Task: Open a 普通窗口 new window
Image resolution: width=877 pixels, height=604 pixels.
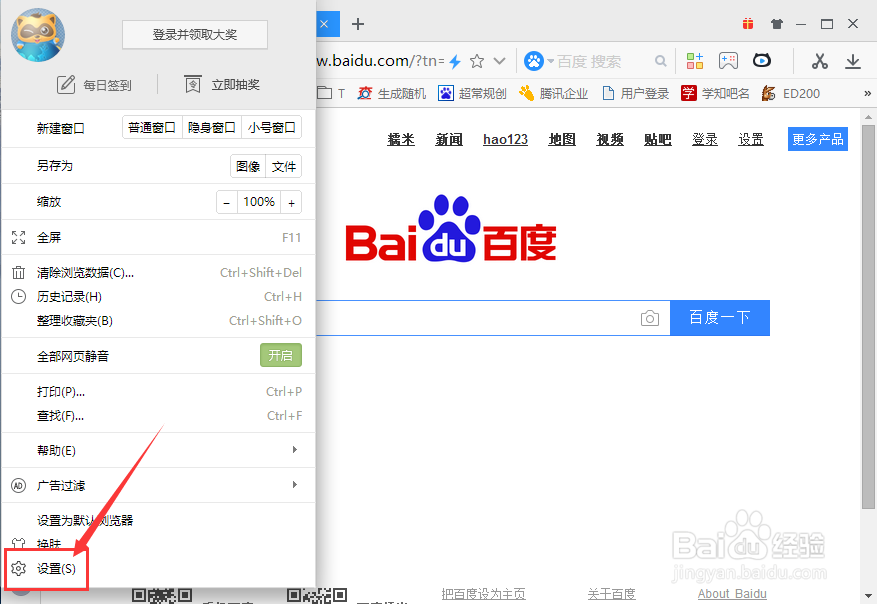Action: coord(152,128)
